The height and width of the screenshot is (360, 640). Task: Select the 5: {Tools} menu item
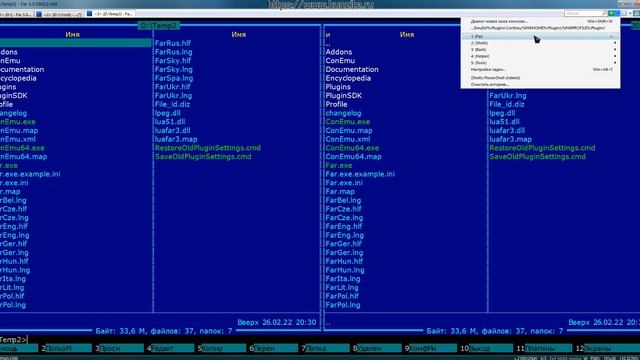(540, 62)
